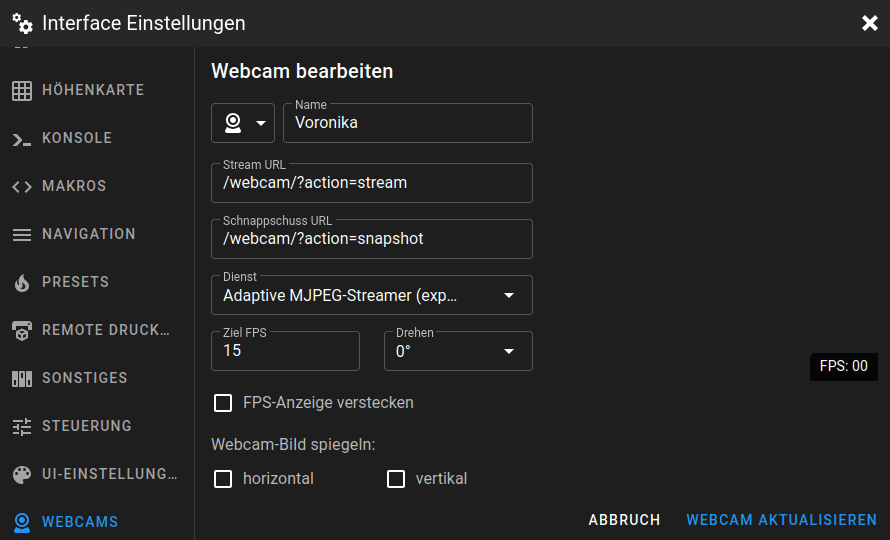Click the Höhenkarte grid icon
Viewport: 890px width, 540px height.
[22, 90]
